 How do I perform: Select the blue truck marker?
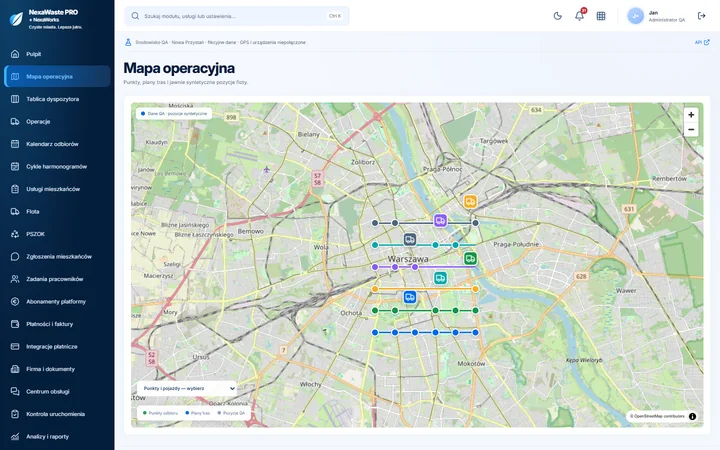click(x=410, y=297)
